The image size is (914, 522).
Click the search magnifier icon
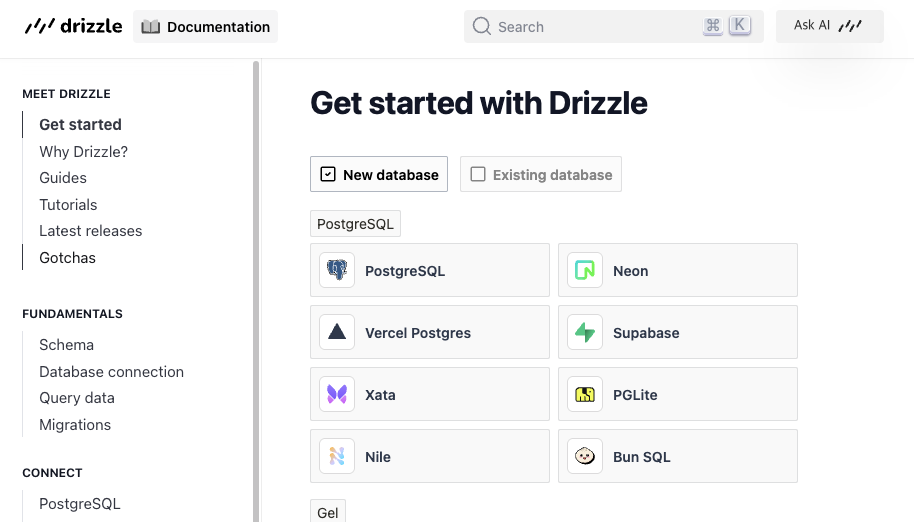pos(481,26)
